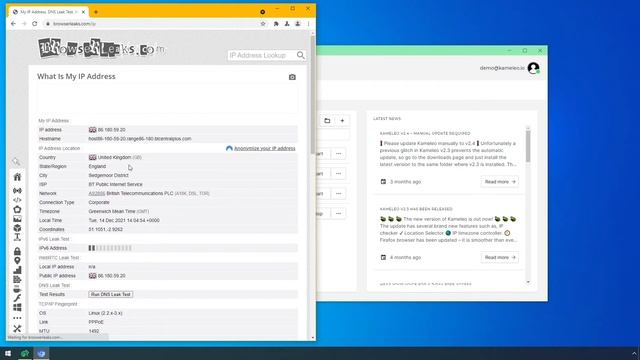Click the Sedgemoor District city value

pos(109,176)
